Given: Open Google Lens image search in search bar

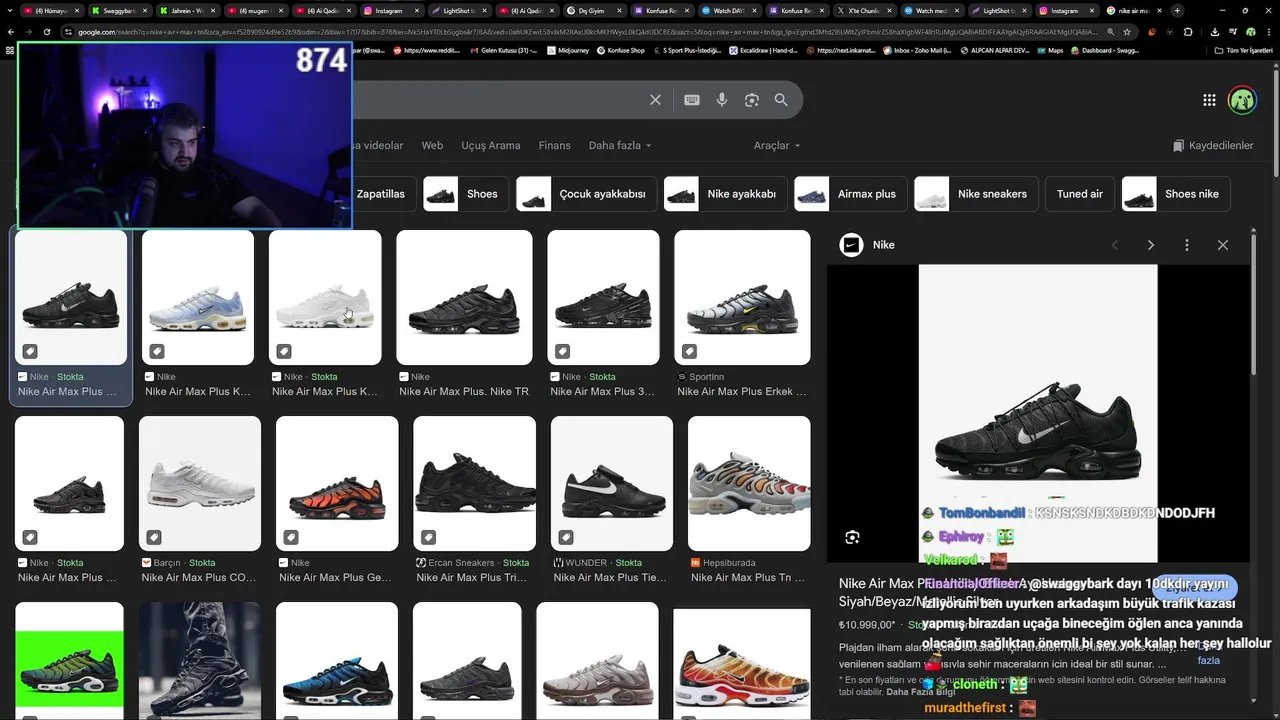Looking at the screenshot, I should (x=751, y=100).
